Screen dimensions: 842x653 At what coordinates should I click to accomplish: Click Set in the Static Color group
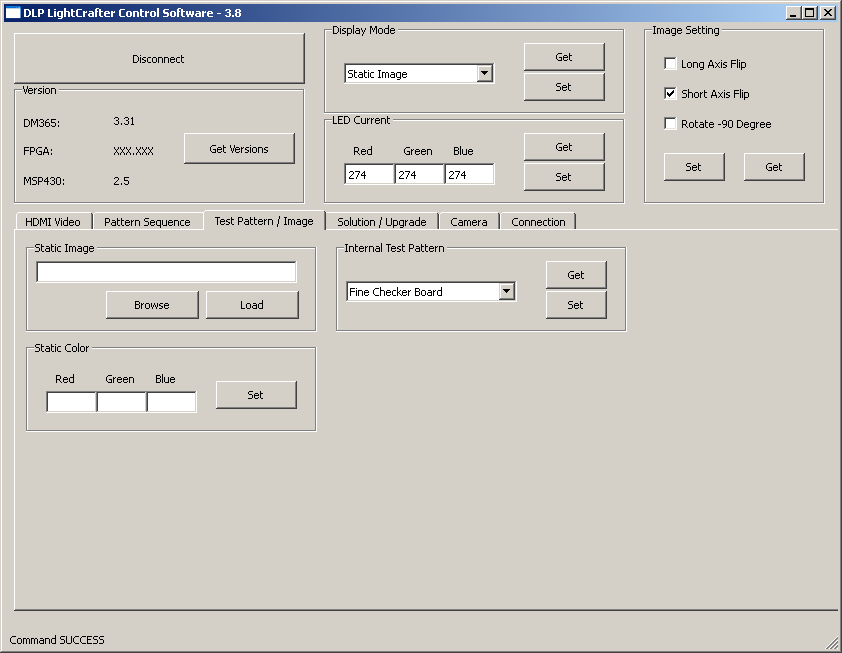[256, 395]
